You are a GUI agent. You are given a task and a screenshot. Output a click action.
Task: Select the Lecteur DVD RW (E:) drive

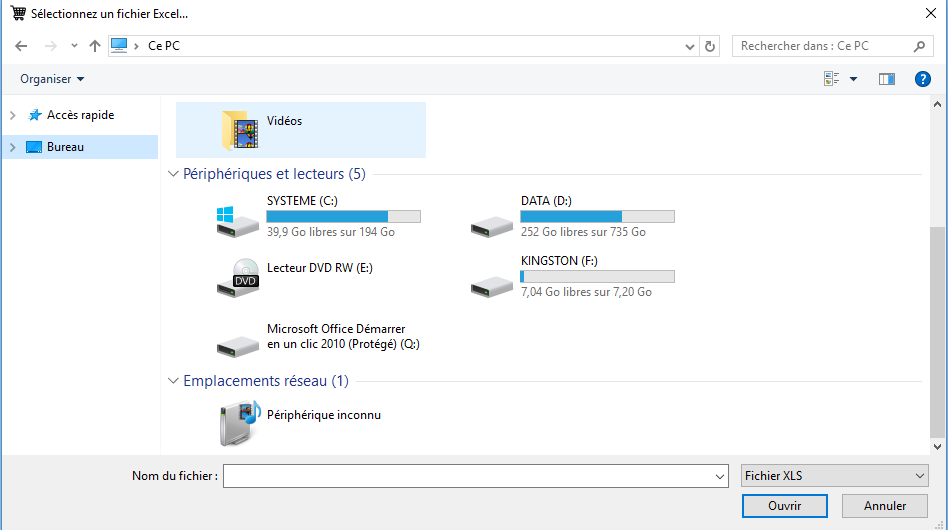pos(319,268)
